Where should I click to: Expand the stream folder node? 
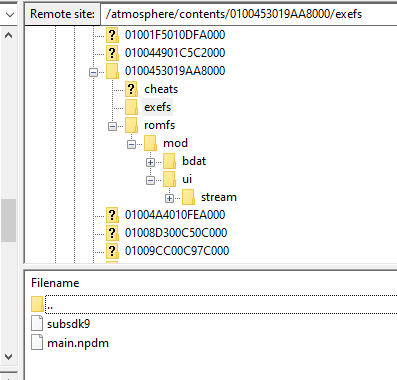(169, 198)
